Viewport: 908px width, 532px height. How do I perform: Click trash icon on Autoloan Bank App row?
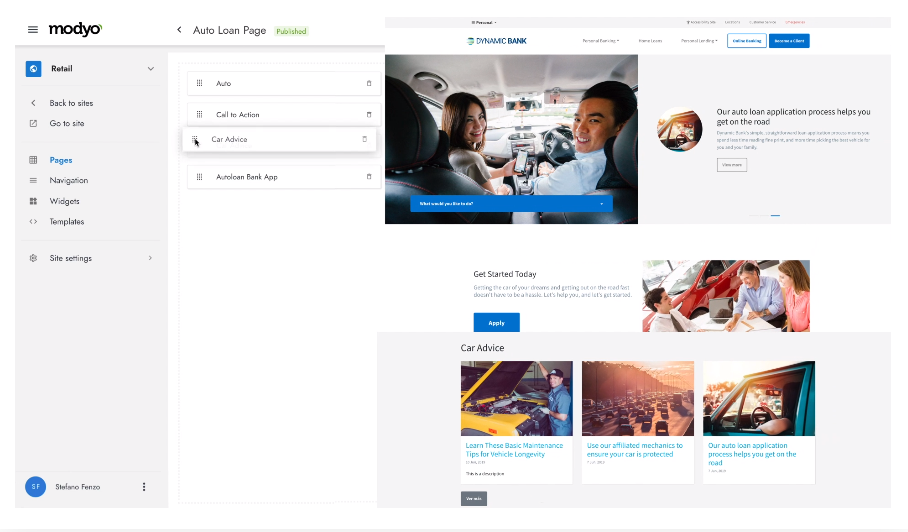click(368, 177)
